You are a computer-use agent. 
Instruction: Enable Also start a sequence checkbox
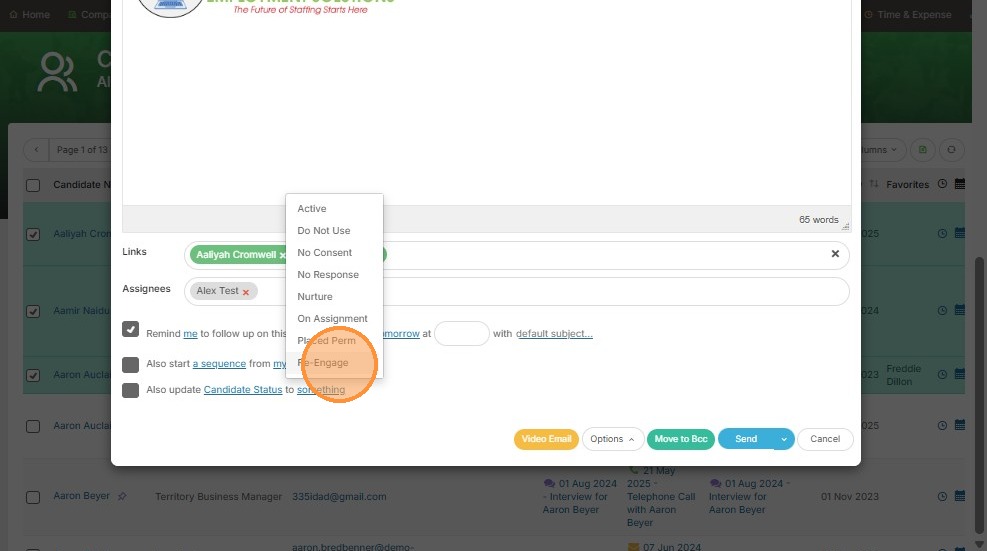130,365
